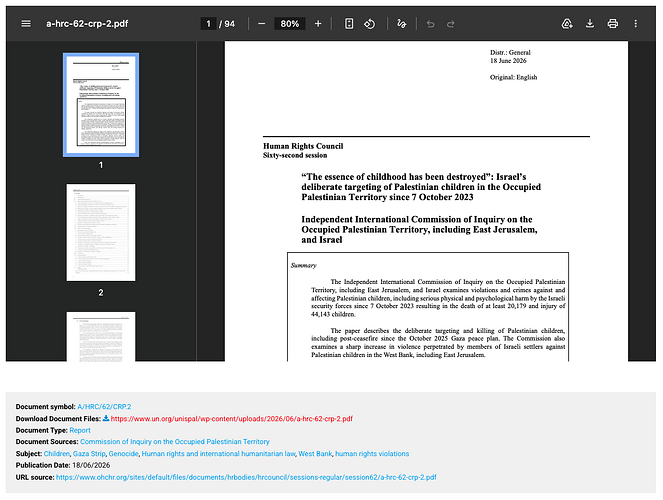Click the page number input field
Screen dimensions: 663x500
pyautogui.click(x=208, y=24)
